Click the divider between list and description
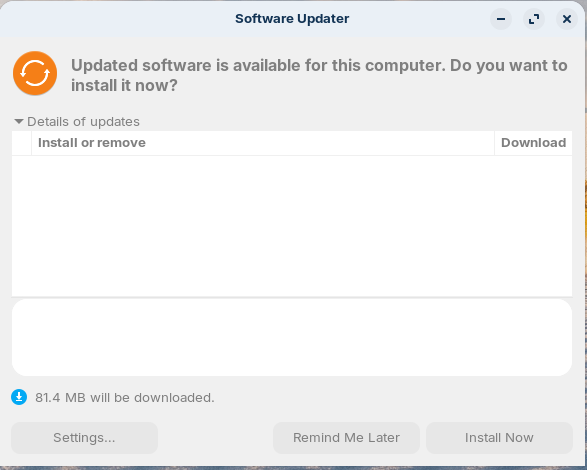 [x=292, y=297]
